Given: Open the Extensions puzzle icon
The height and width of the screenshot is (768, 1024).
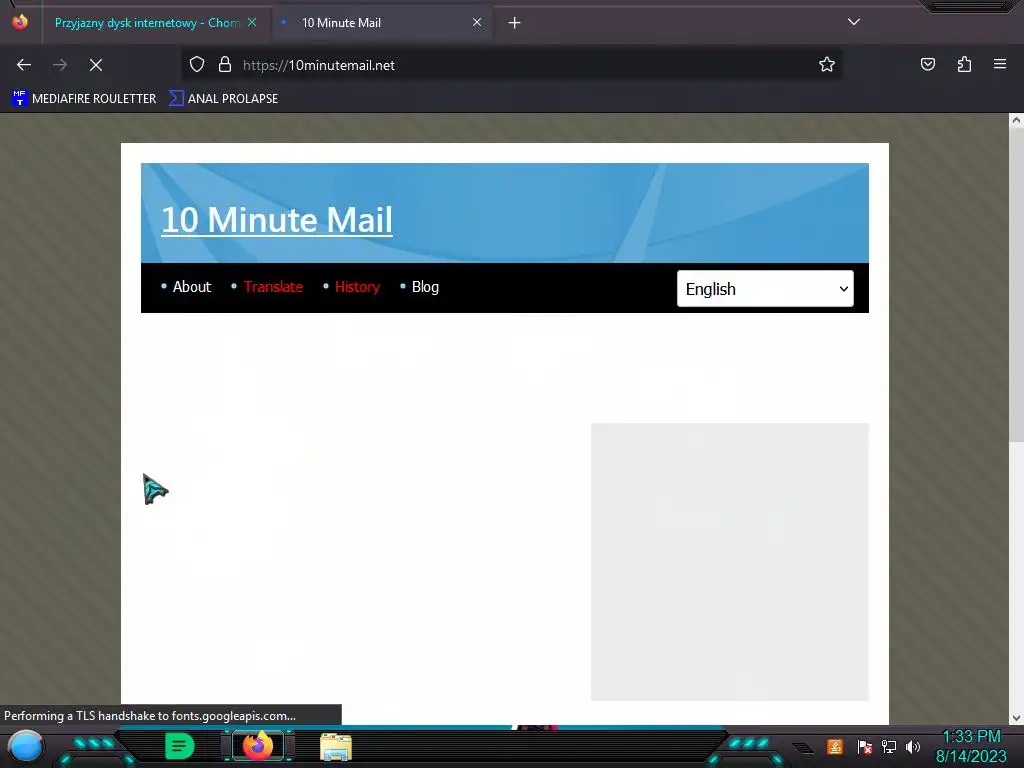Looking at the screenshot, I should click(964, 64).
